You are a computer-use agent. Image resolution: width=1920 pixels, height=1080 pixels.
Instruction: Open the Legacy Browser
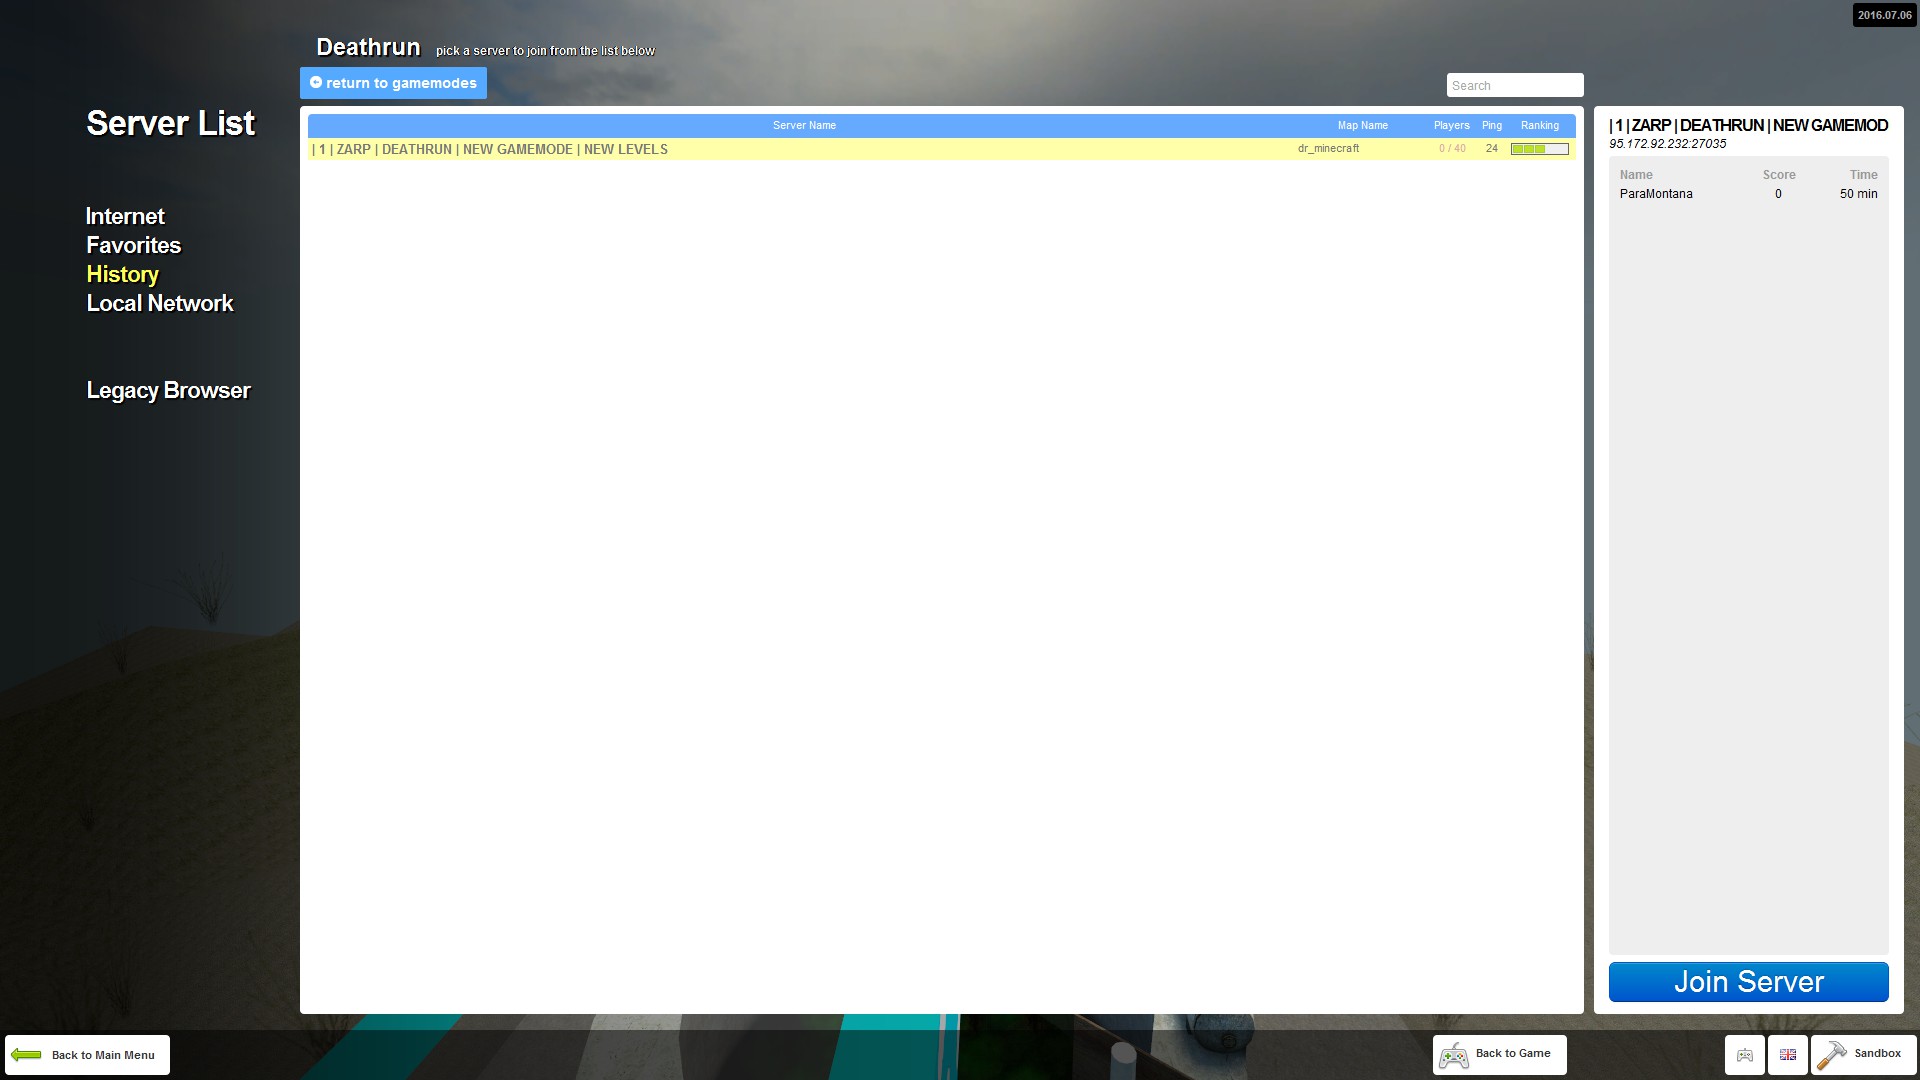[168, 390]
